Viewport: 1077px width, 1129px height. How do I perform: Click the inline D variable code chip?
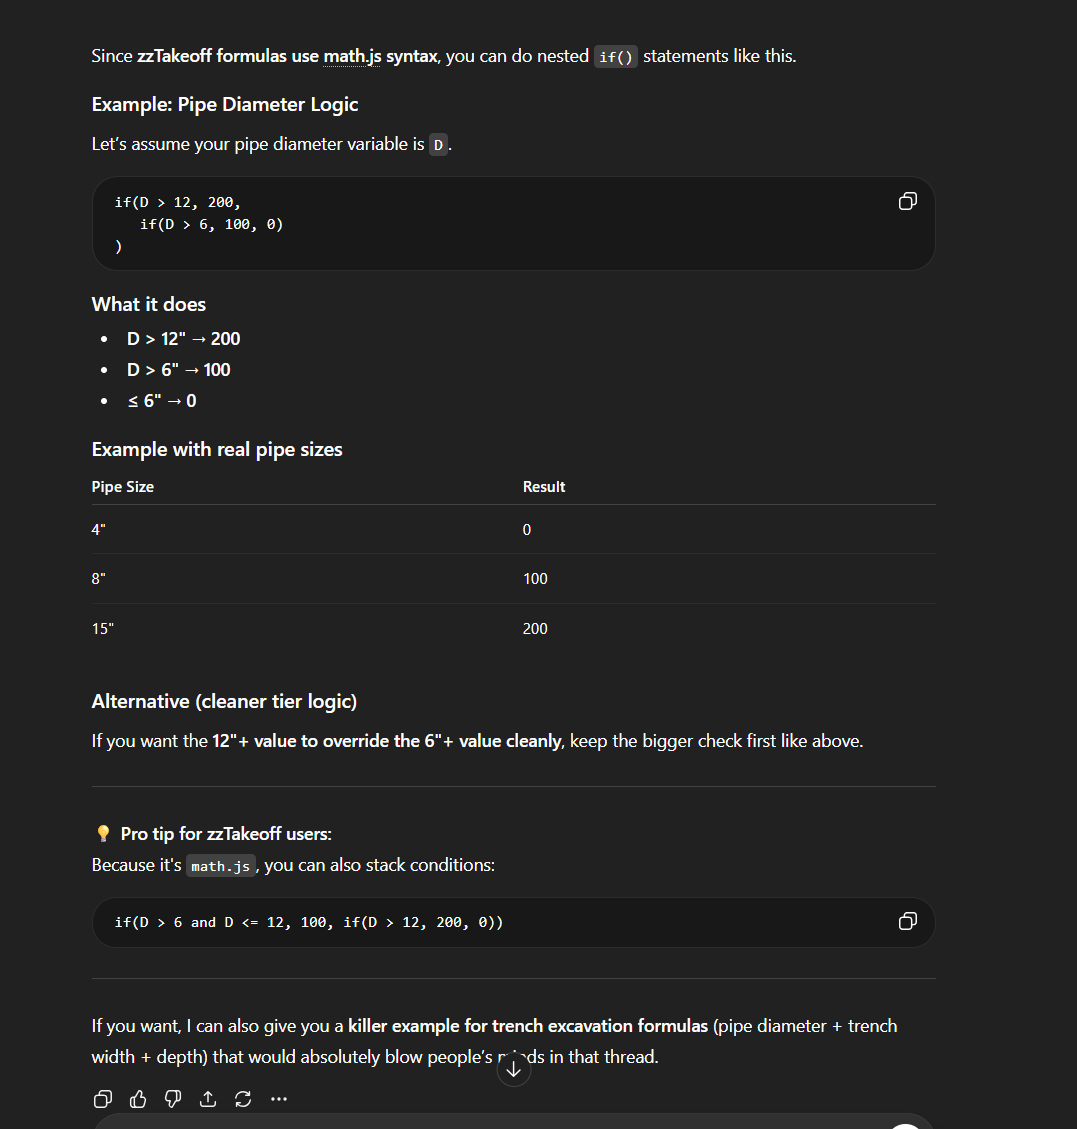click(x=438, y=145)
